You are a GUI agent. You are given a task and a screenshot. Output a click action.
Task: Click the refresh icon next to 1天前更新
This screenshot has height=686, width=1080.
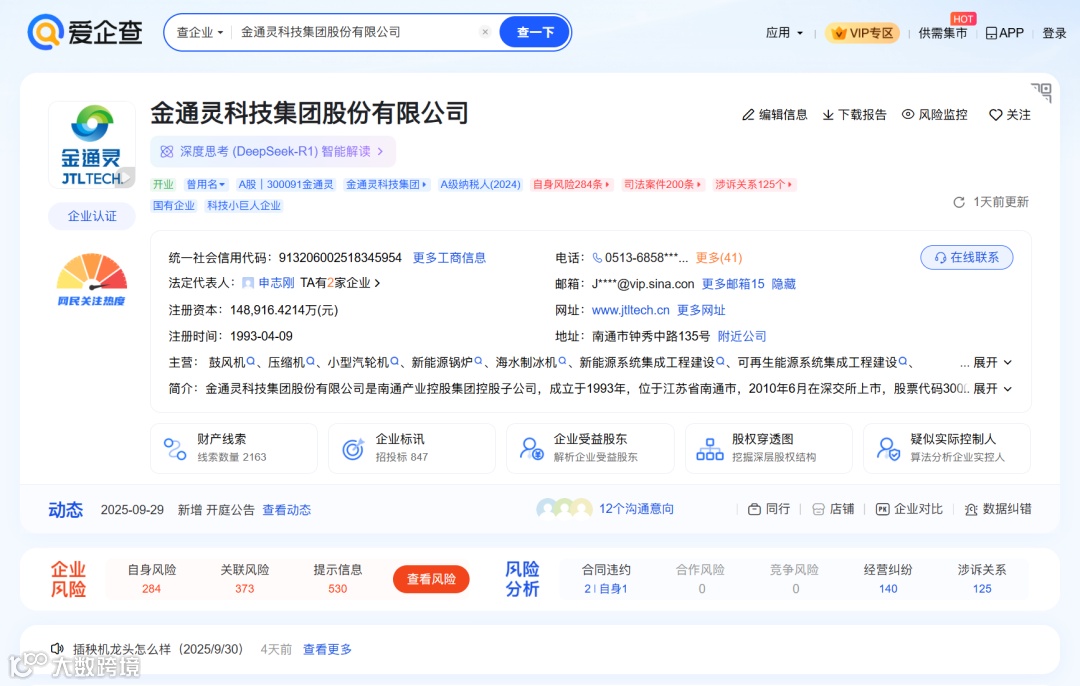pyautogui.click(x=959, y=202)
